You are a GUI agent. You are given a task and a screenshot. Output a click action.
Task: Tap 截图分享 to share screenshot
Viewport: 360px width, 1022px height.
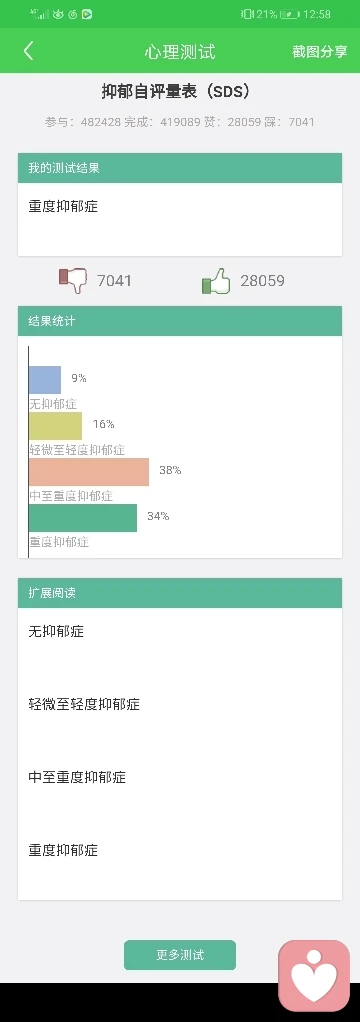coord(320,51)
